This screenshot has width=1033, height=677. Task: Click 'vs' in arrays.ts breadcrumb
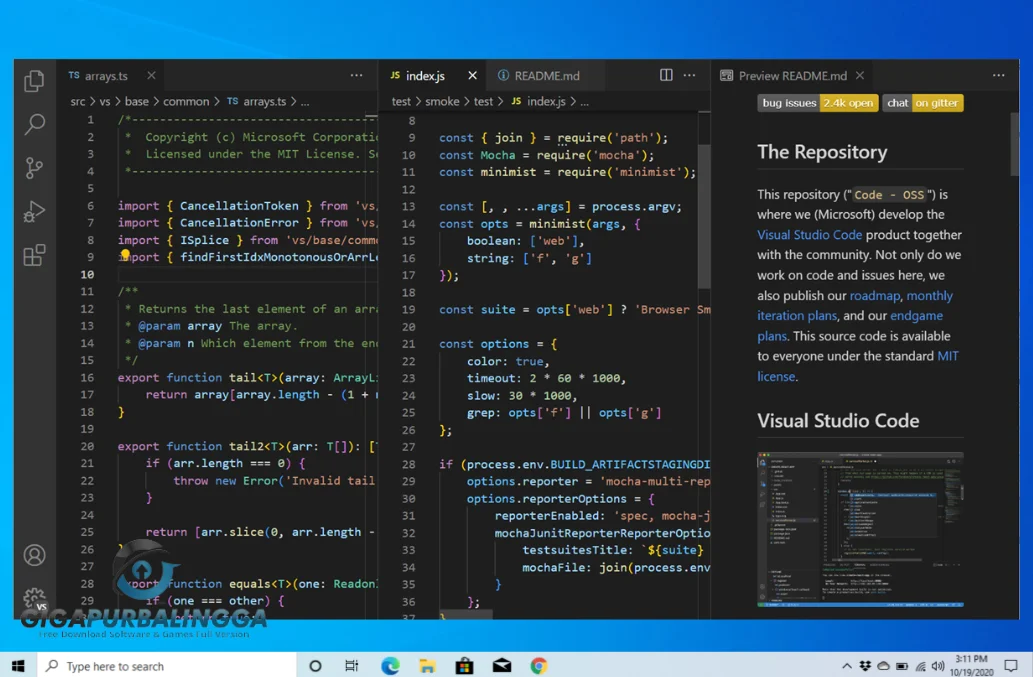pos(105,101)
